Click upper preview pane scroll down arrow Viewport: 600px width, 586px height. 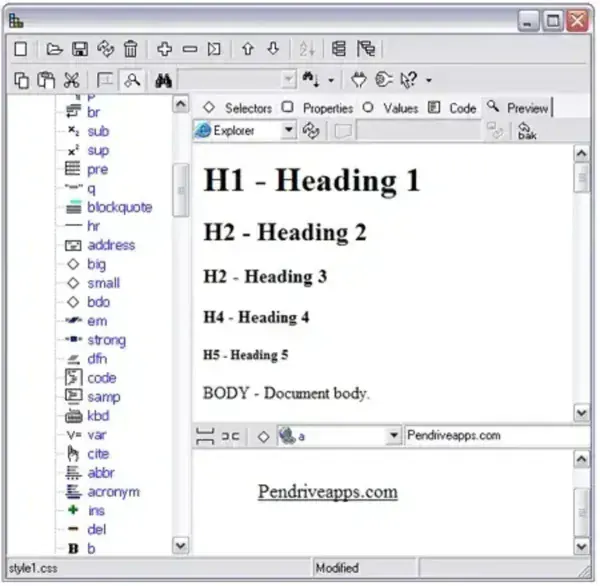(582, 413)
